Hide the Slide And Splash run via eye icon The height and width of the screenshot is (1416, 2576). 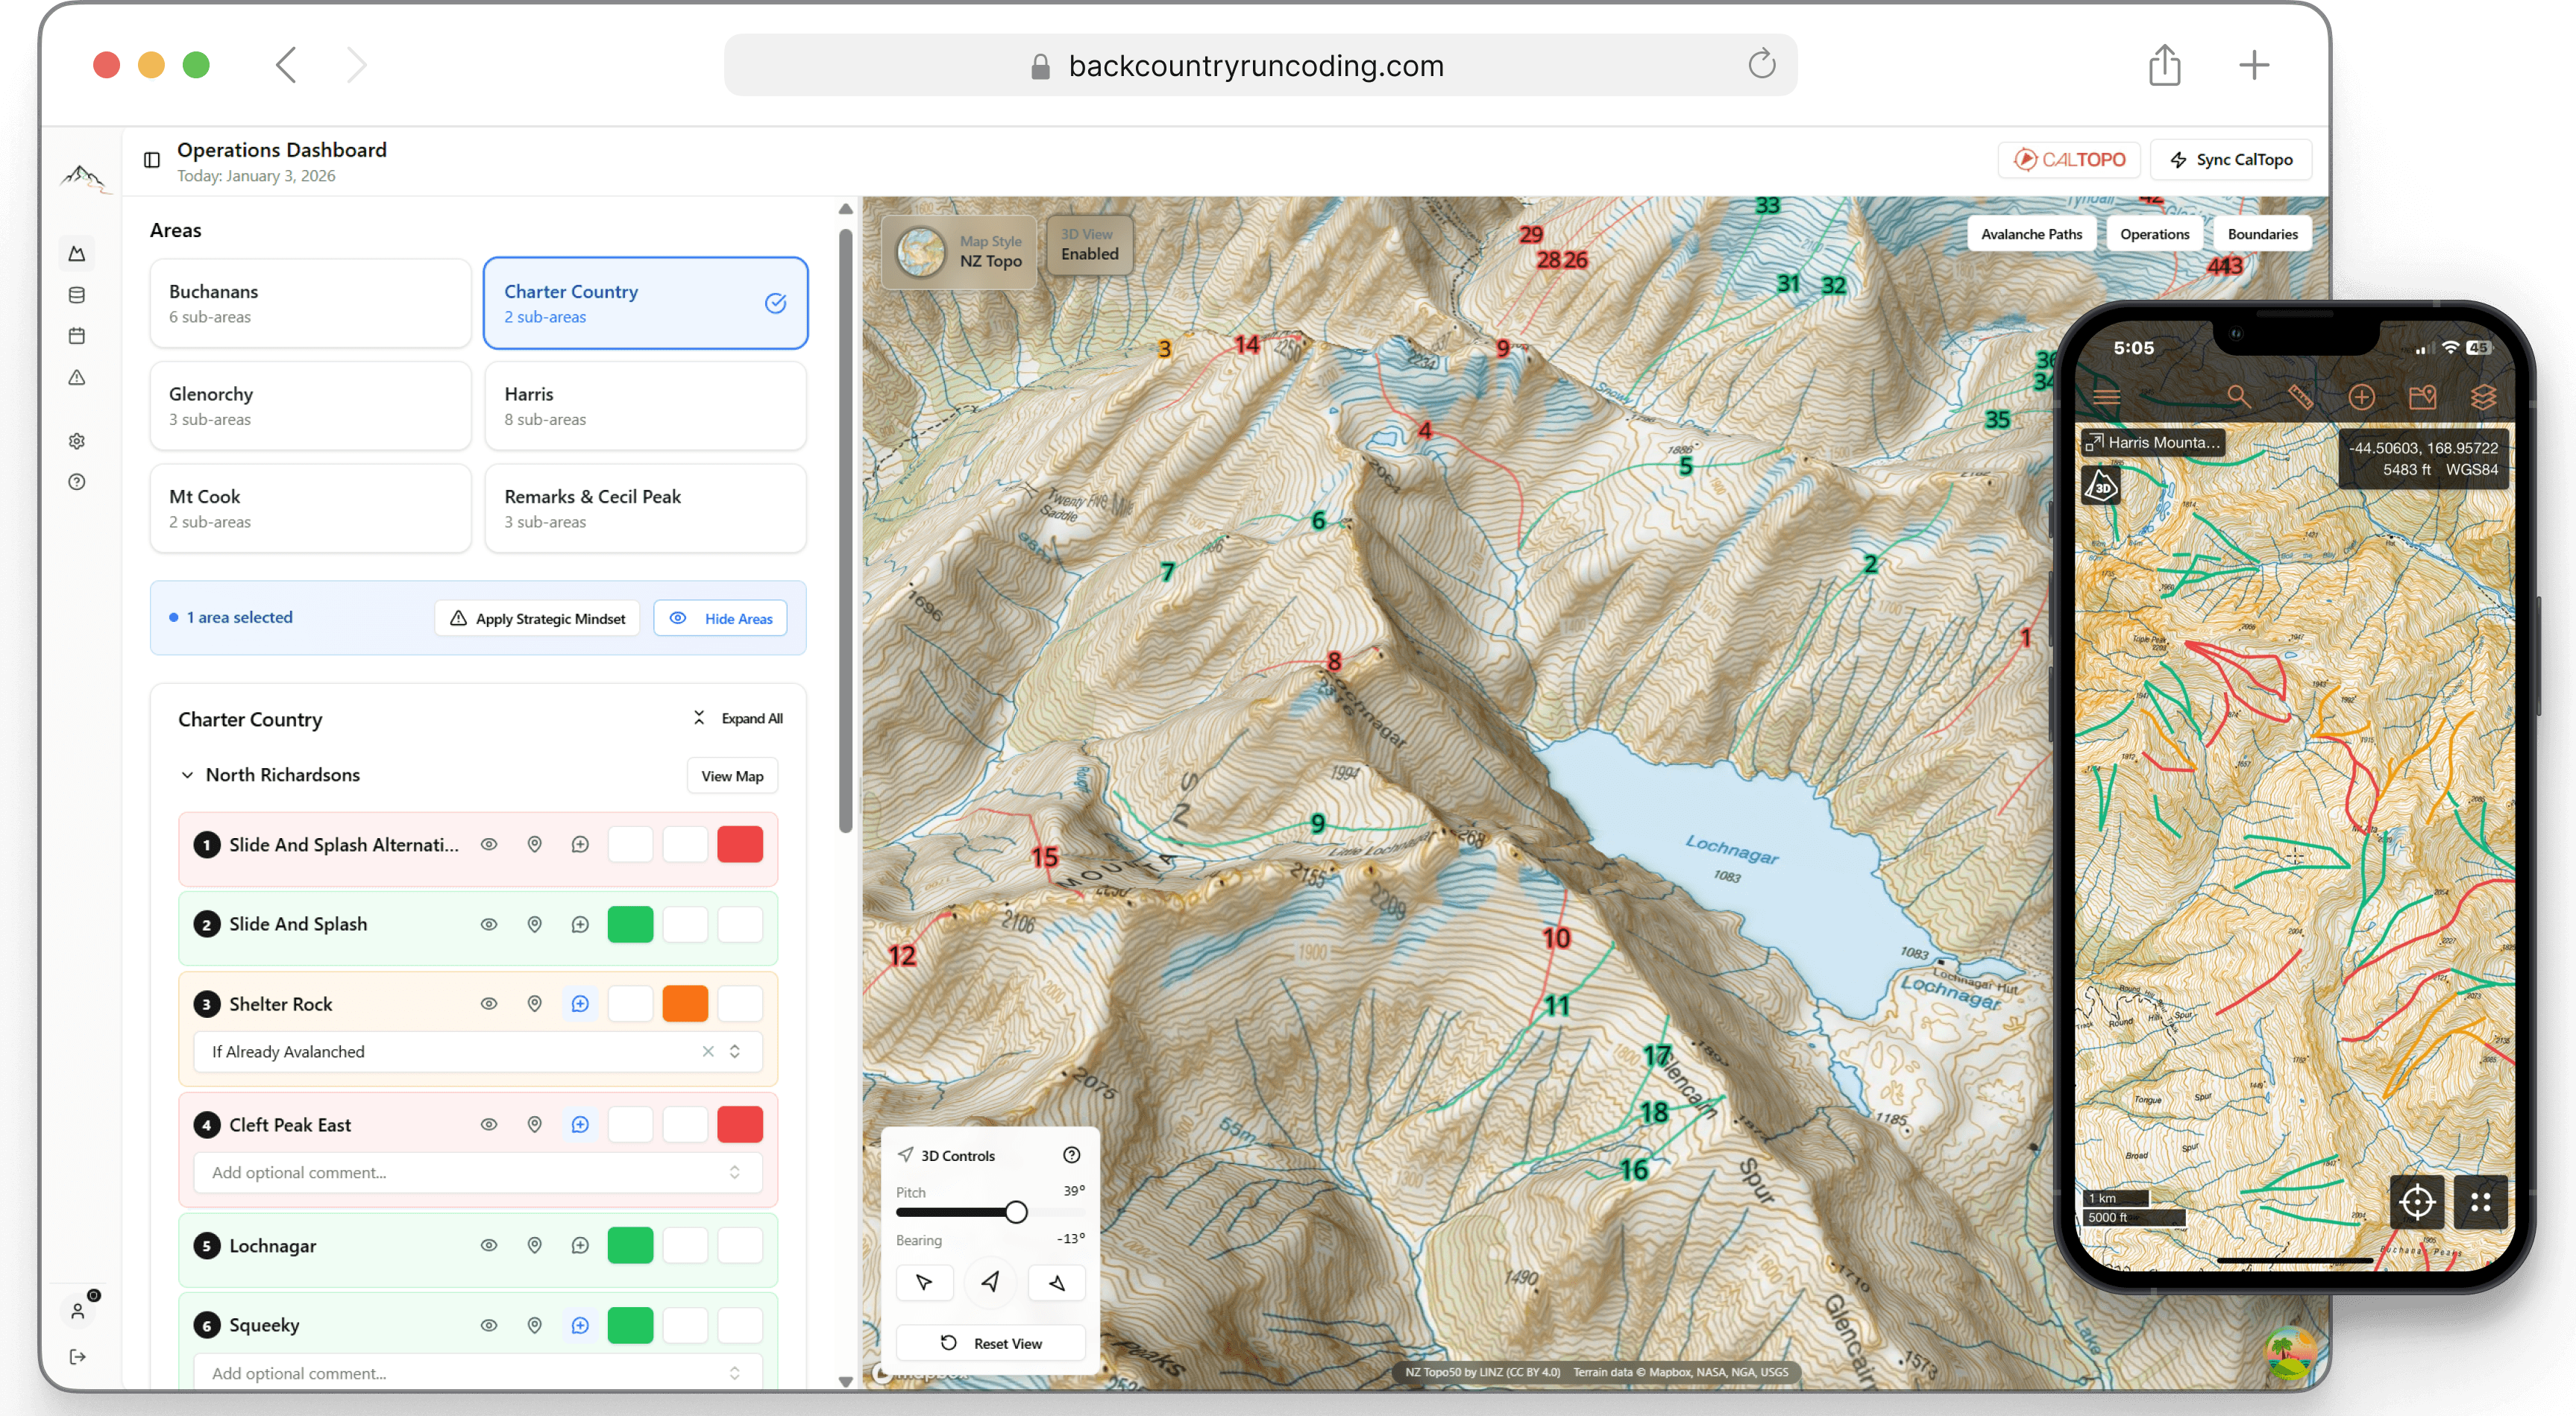488,924
